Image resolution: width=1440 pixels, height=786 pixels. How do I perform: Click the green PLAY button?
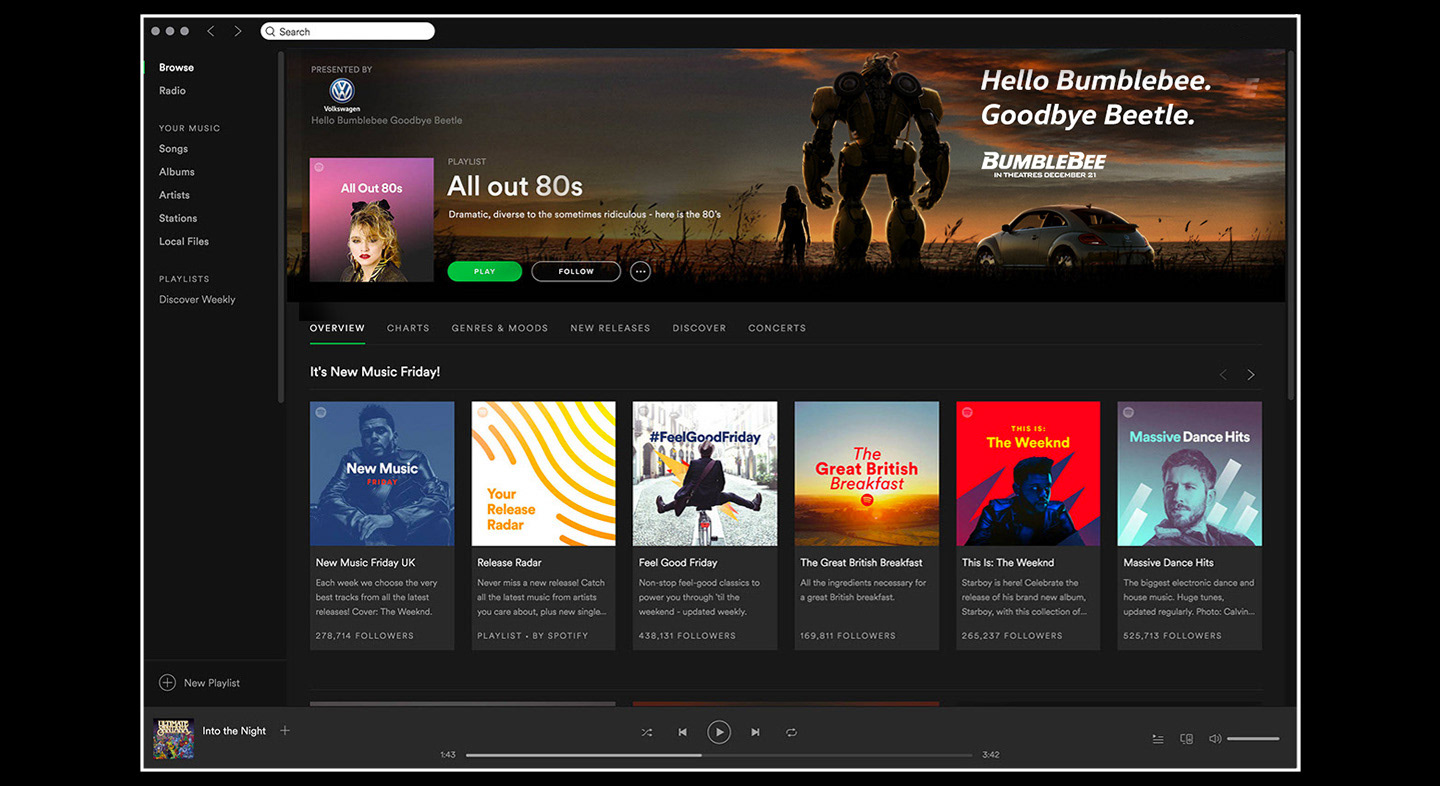pos(484,271)
